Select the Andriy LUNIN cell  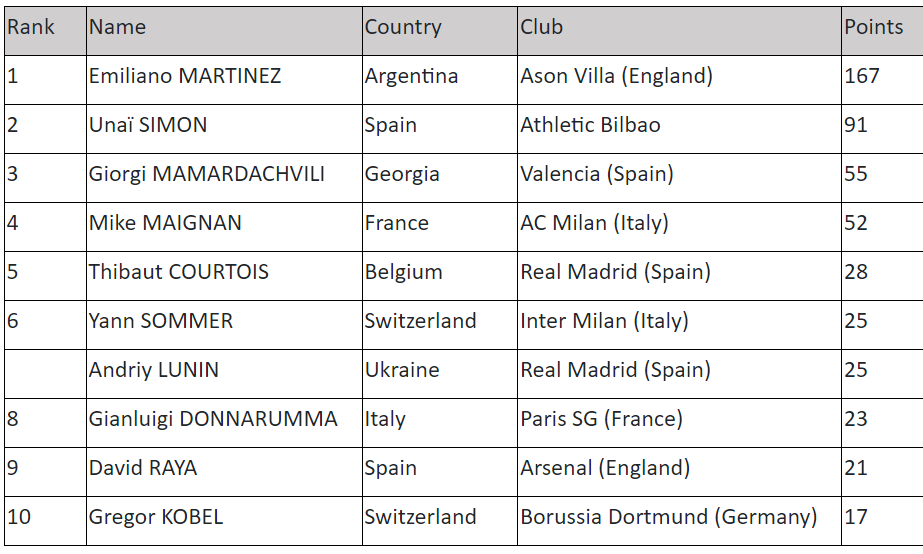pyautogui.click(x=154, y=371)
